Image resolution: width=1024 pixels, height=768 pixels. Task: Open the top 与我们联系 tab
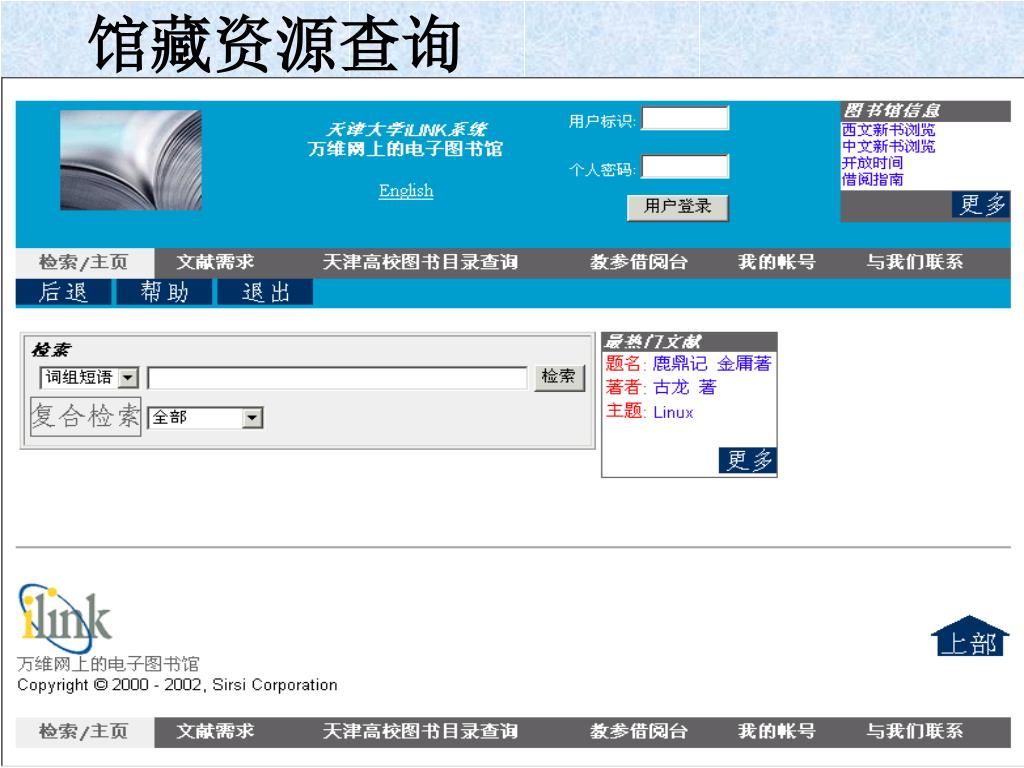(x=914, y=263)
